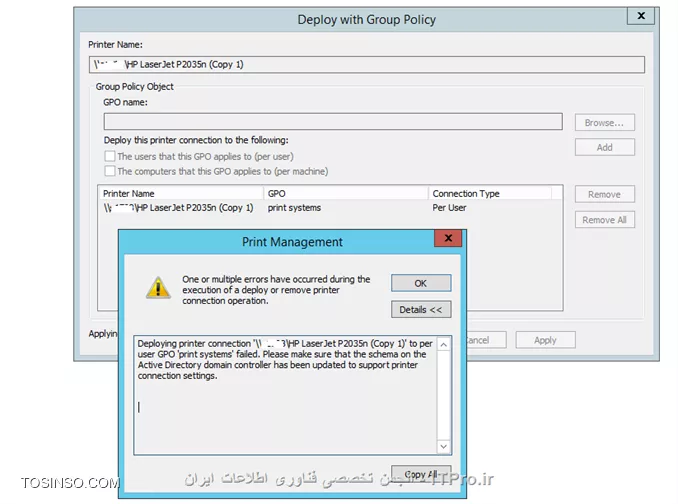Click scroll down arrow in error details box
Image resolution: width=678 pixels, height=504 pixels.
click(x=444, y=446)
